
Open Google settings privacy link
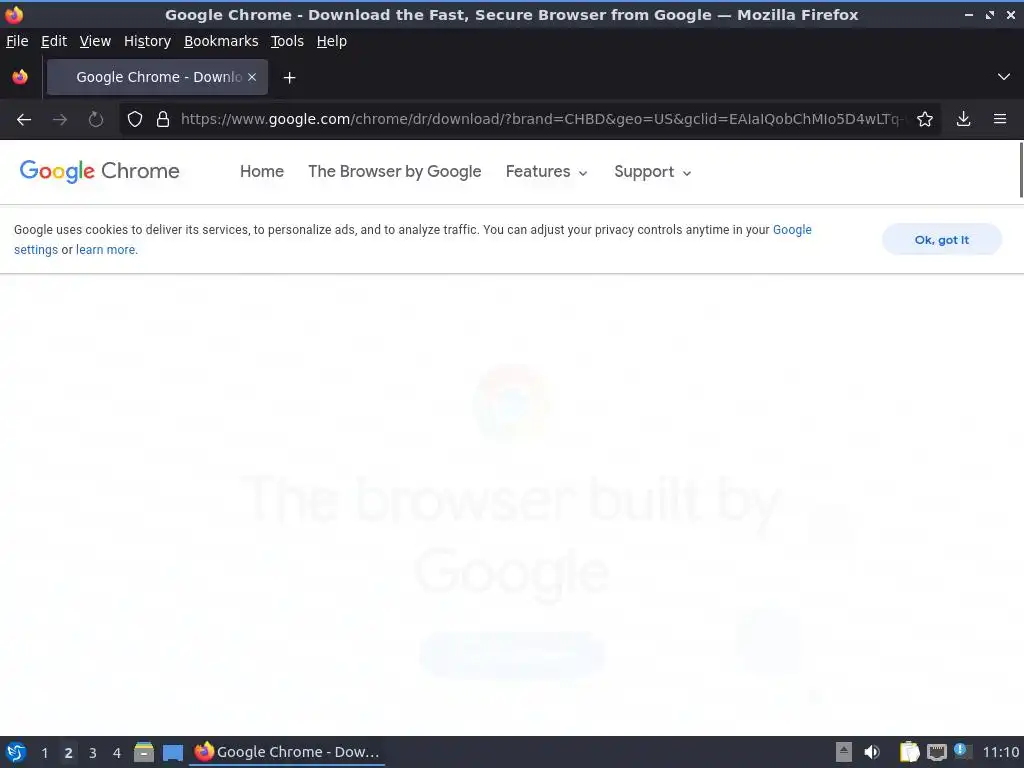pos(792,230)
